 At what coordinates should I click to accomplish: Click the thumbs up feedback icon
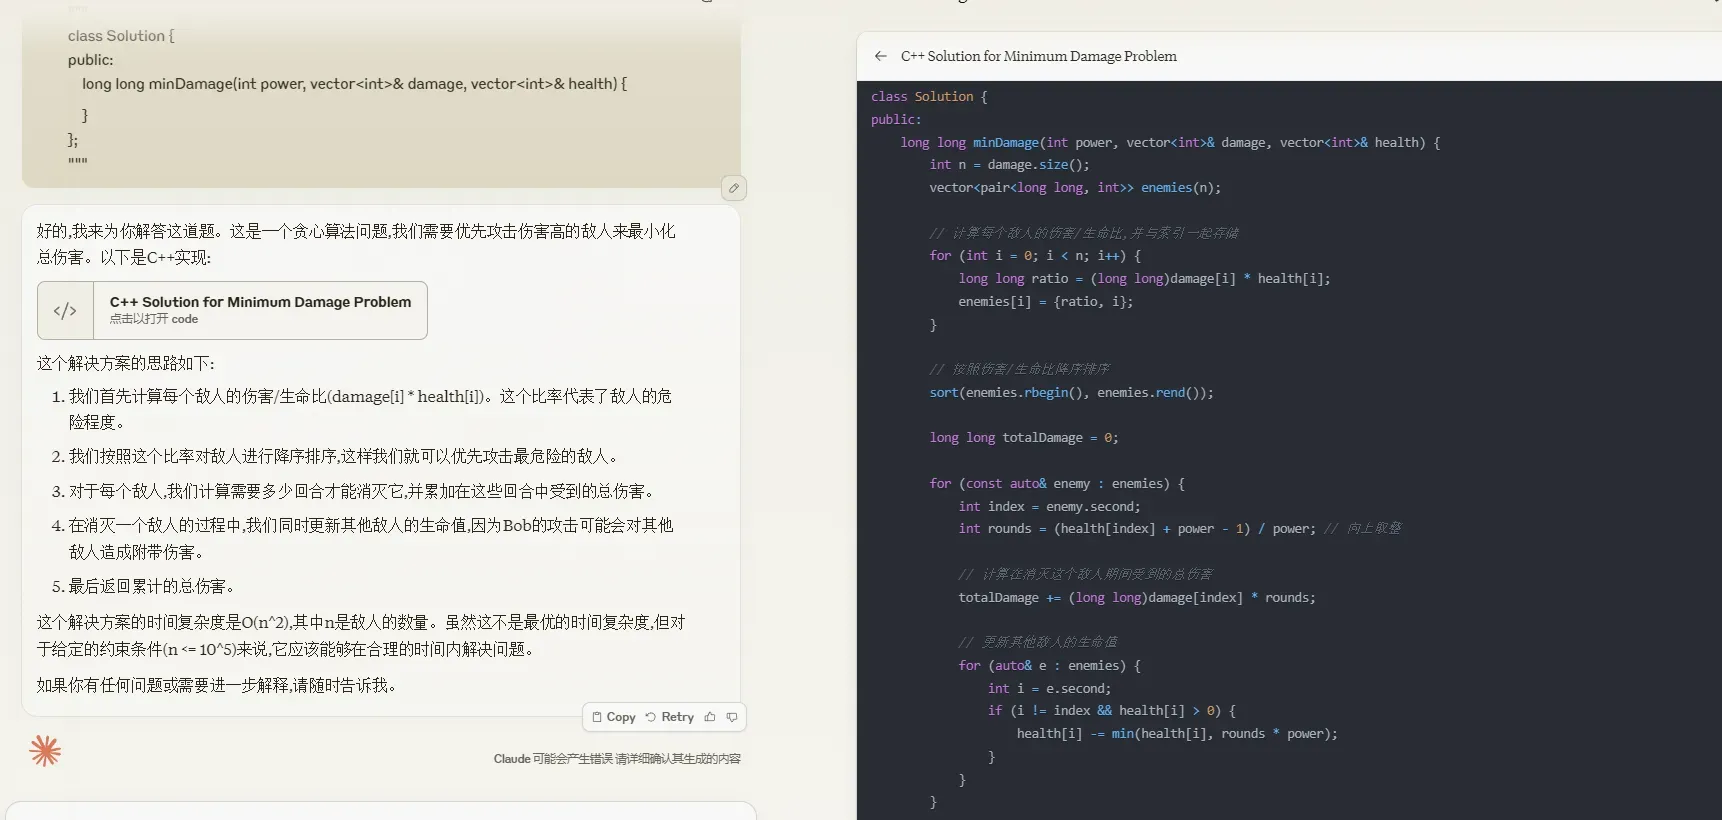(710, 717)
